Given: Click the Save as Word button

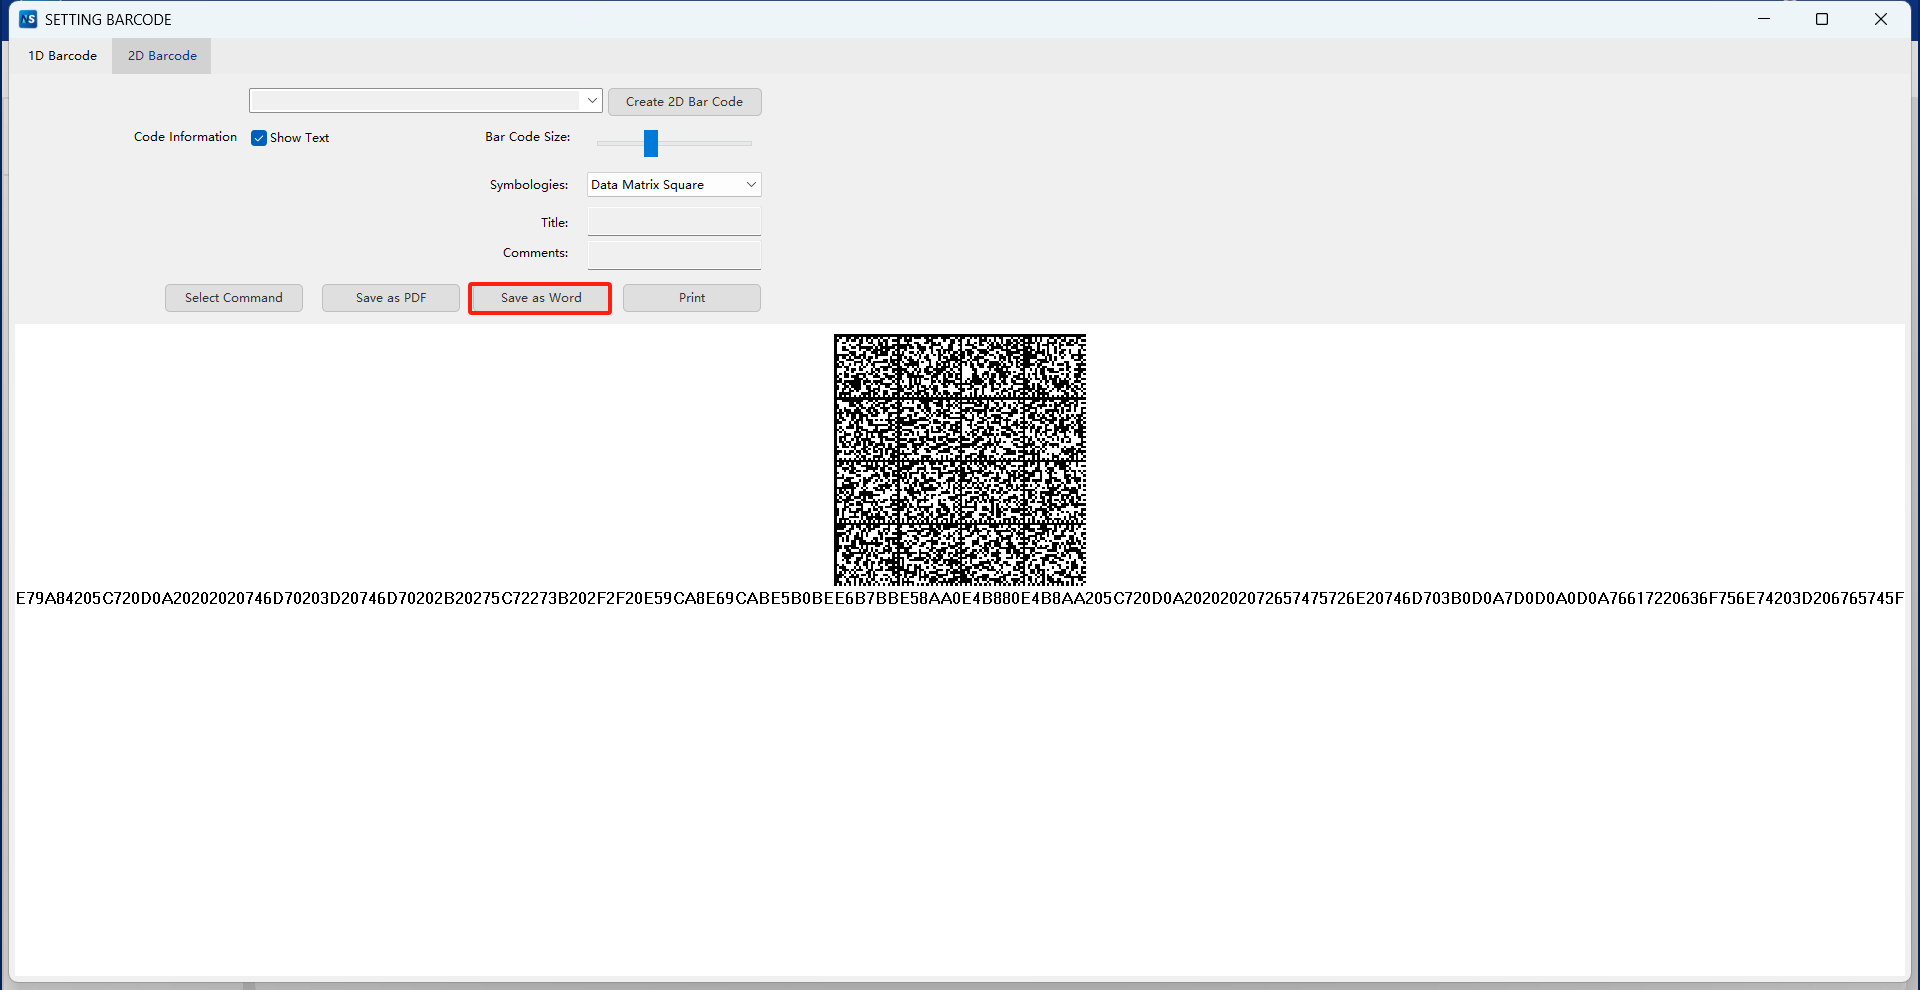Looking at the screenshot, I should pyautogui.click(x=540, y=298).
